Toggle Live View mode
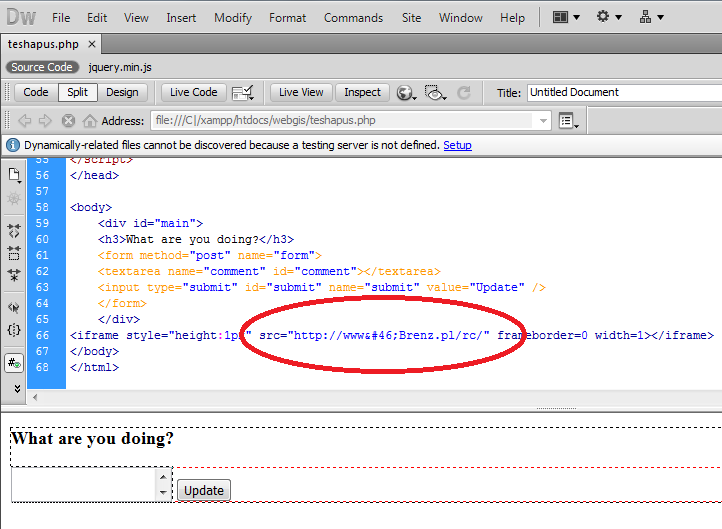The height and width of the screenshot is (529, 722). (301, 93)
